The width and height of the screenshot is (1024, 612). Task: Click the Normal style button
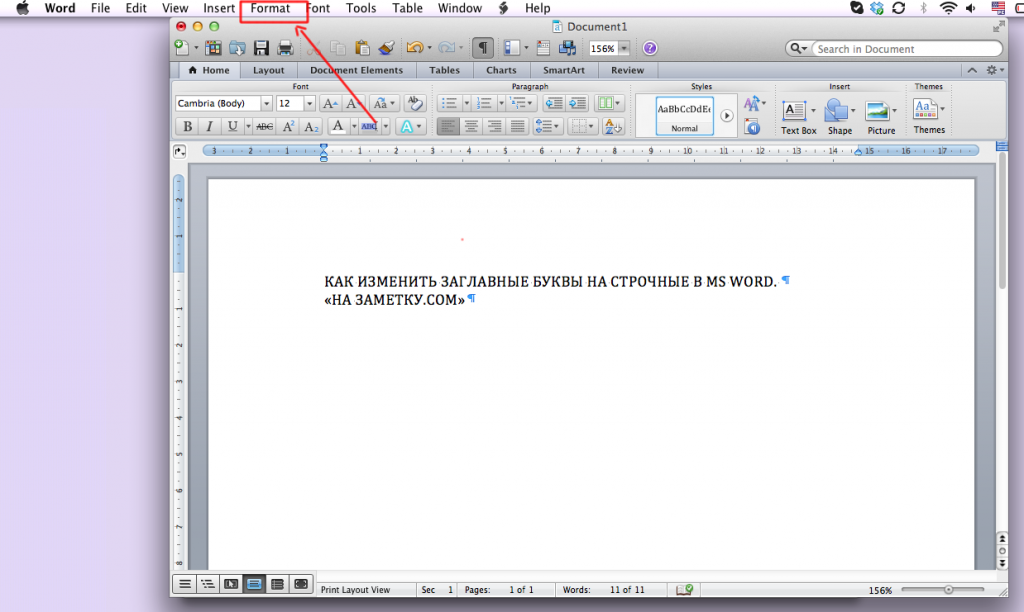click(x=684, y=116)
